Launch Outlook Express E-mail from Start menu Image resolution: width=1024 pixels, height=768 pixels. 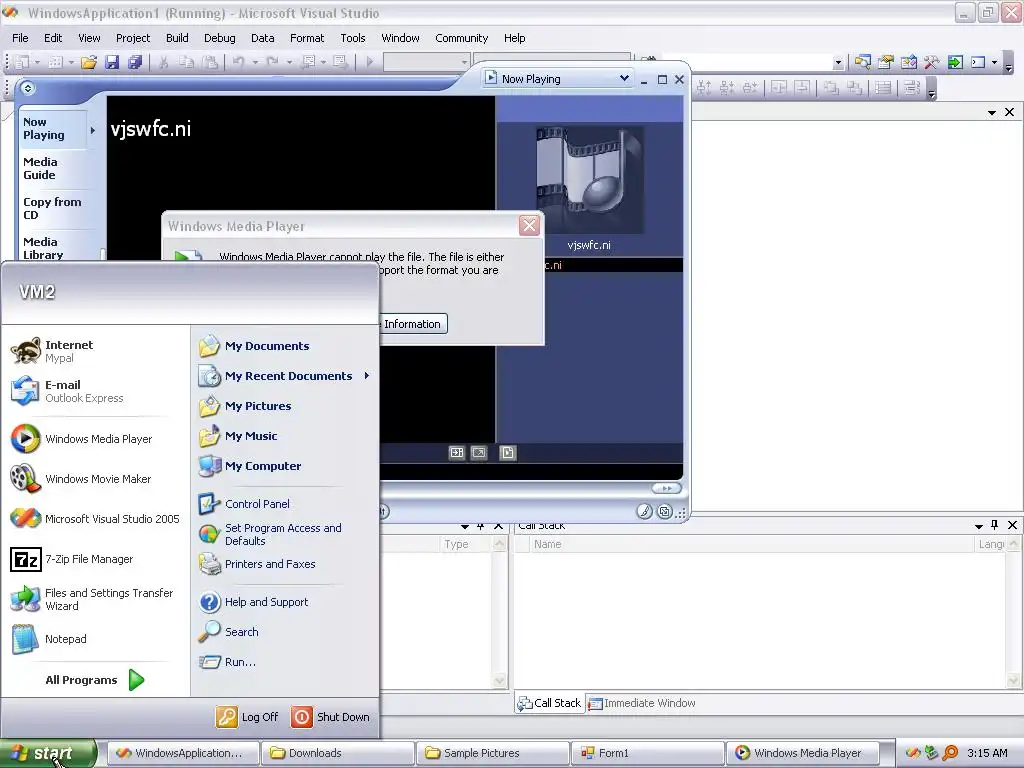(x=67, y=391)
